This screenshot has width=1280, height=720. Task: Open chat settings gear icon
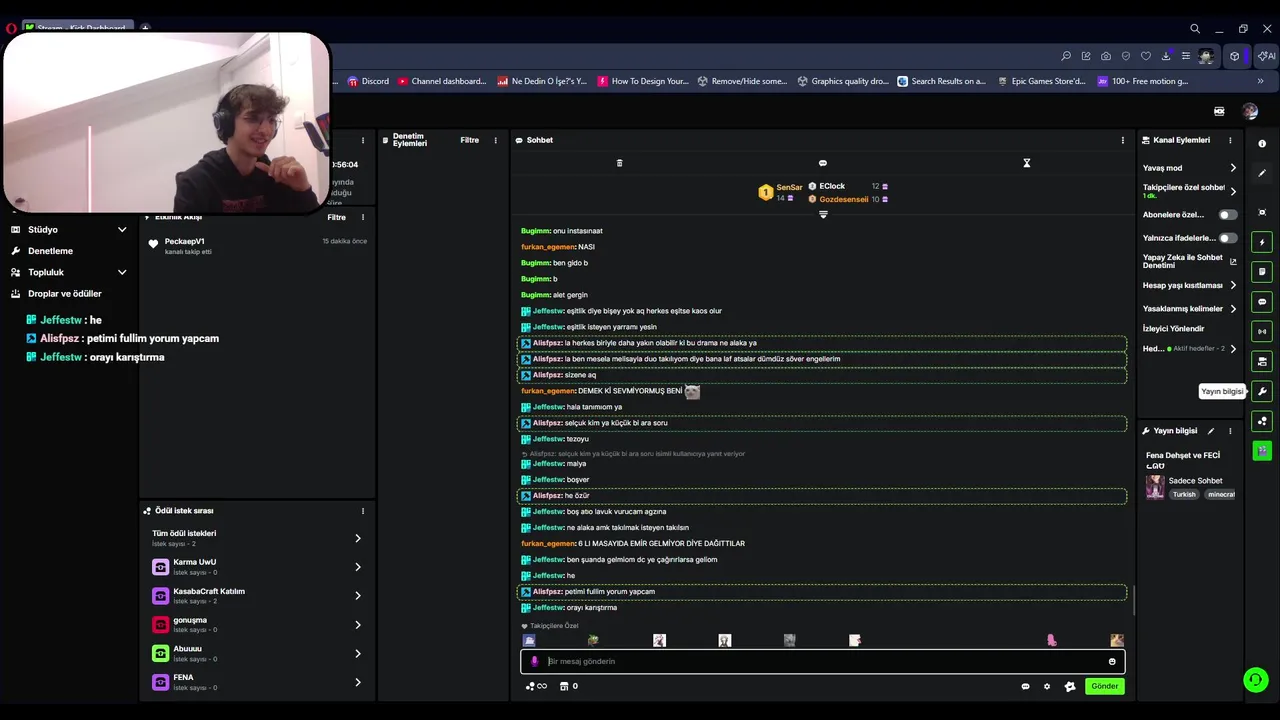click(1047, 686)
